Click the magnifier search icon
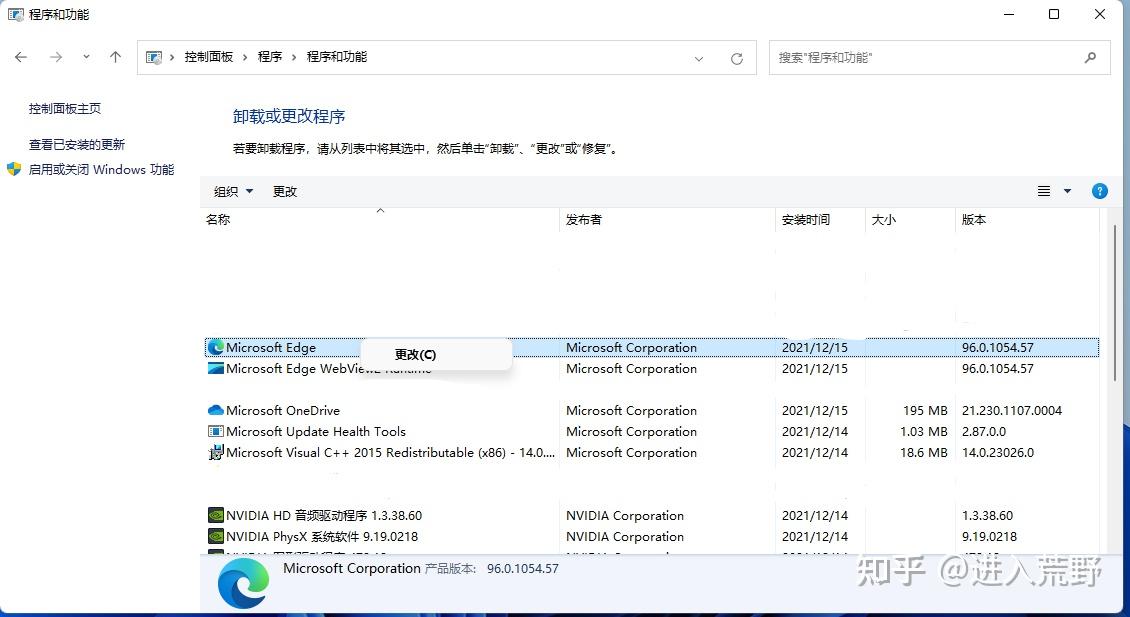The width and height of the screenshot is (1130, 617). tap(1090, 57)
